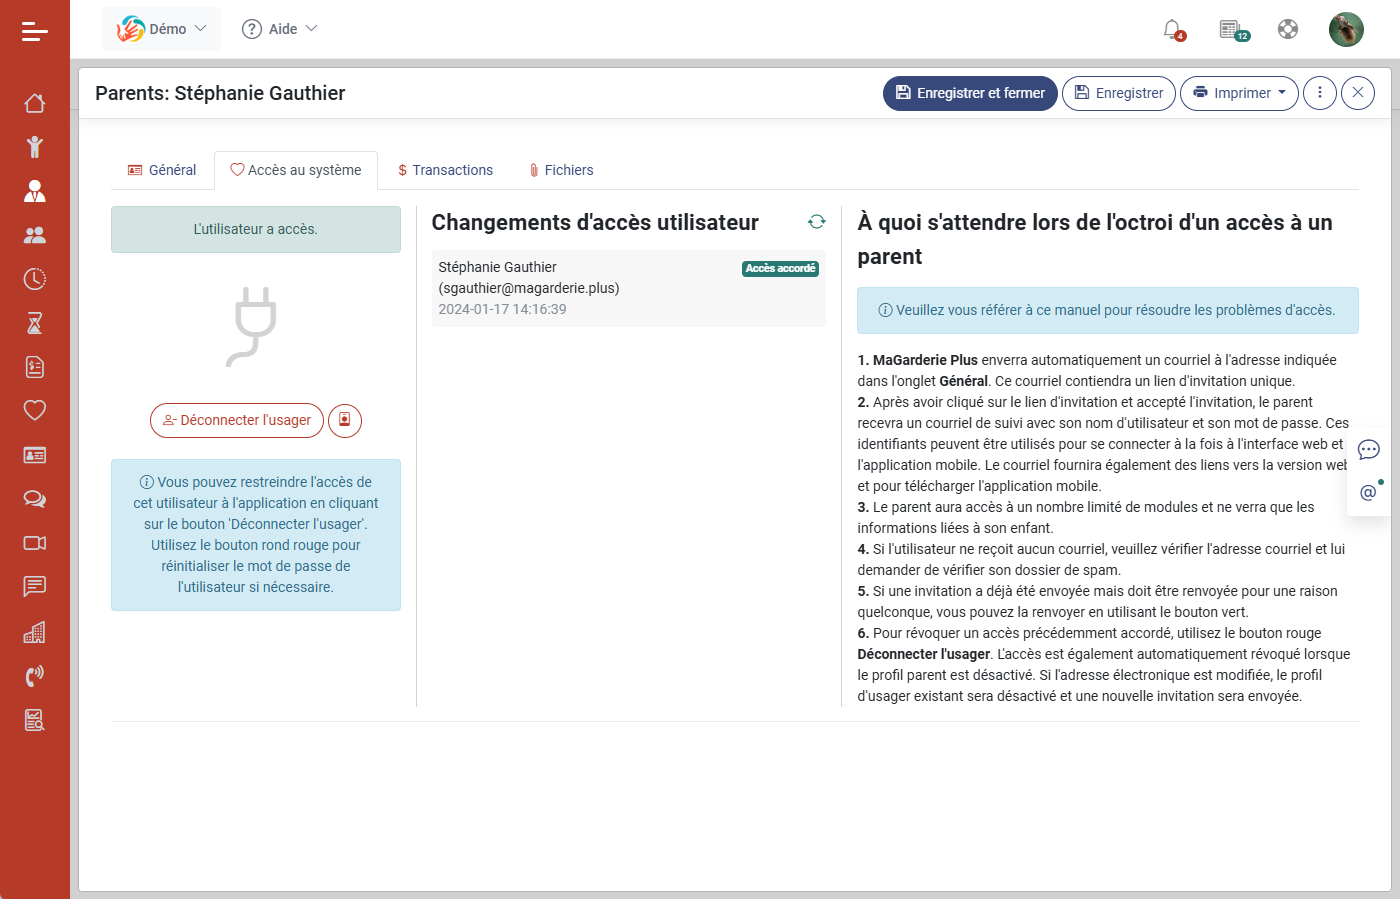Open the phone call sidebar icon

coord(35,676)
